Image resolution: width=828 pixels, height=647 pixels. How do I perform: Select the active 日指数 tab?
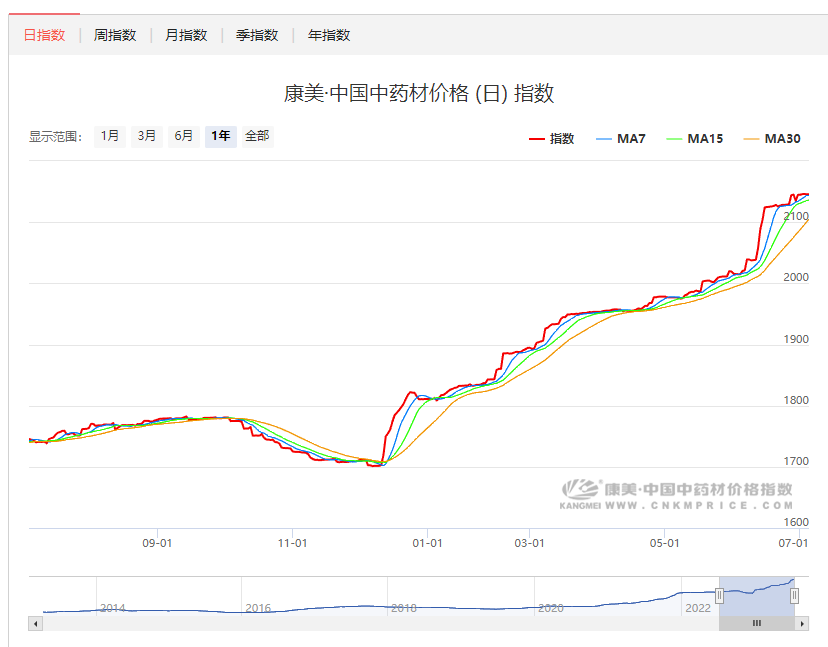(44, 35)
